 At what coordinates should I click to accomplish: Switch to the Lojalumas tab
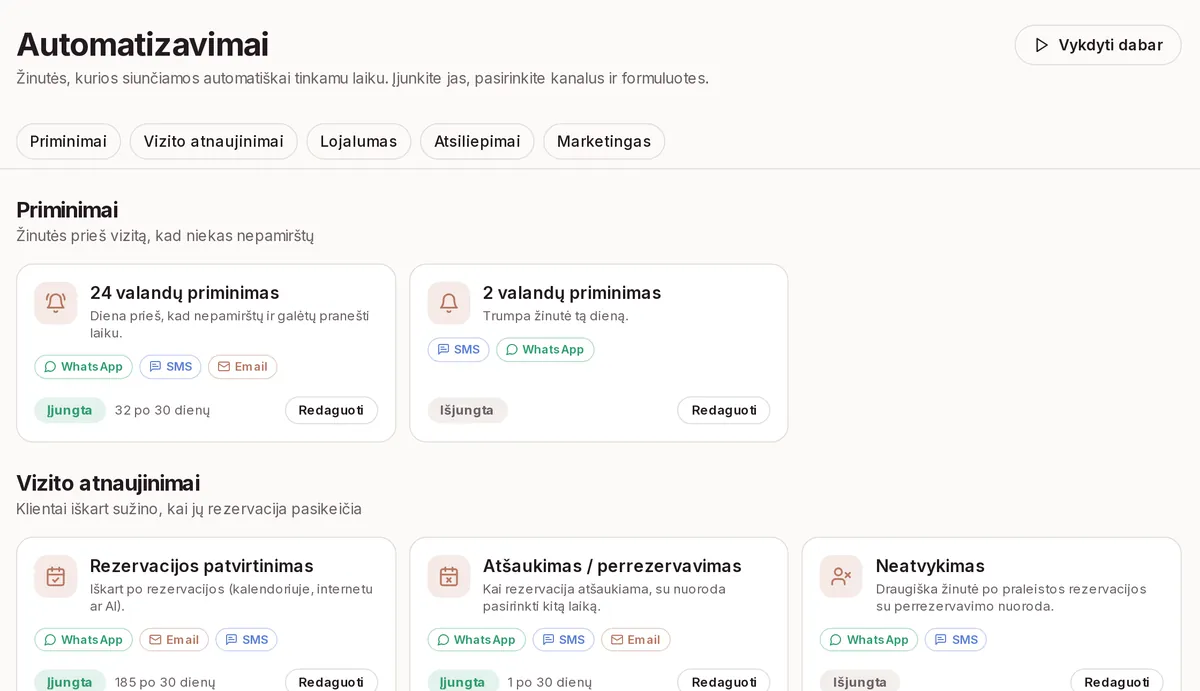[x=358, y=141]
